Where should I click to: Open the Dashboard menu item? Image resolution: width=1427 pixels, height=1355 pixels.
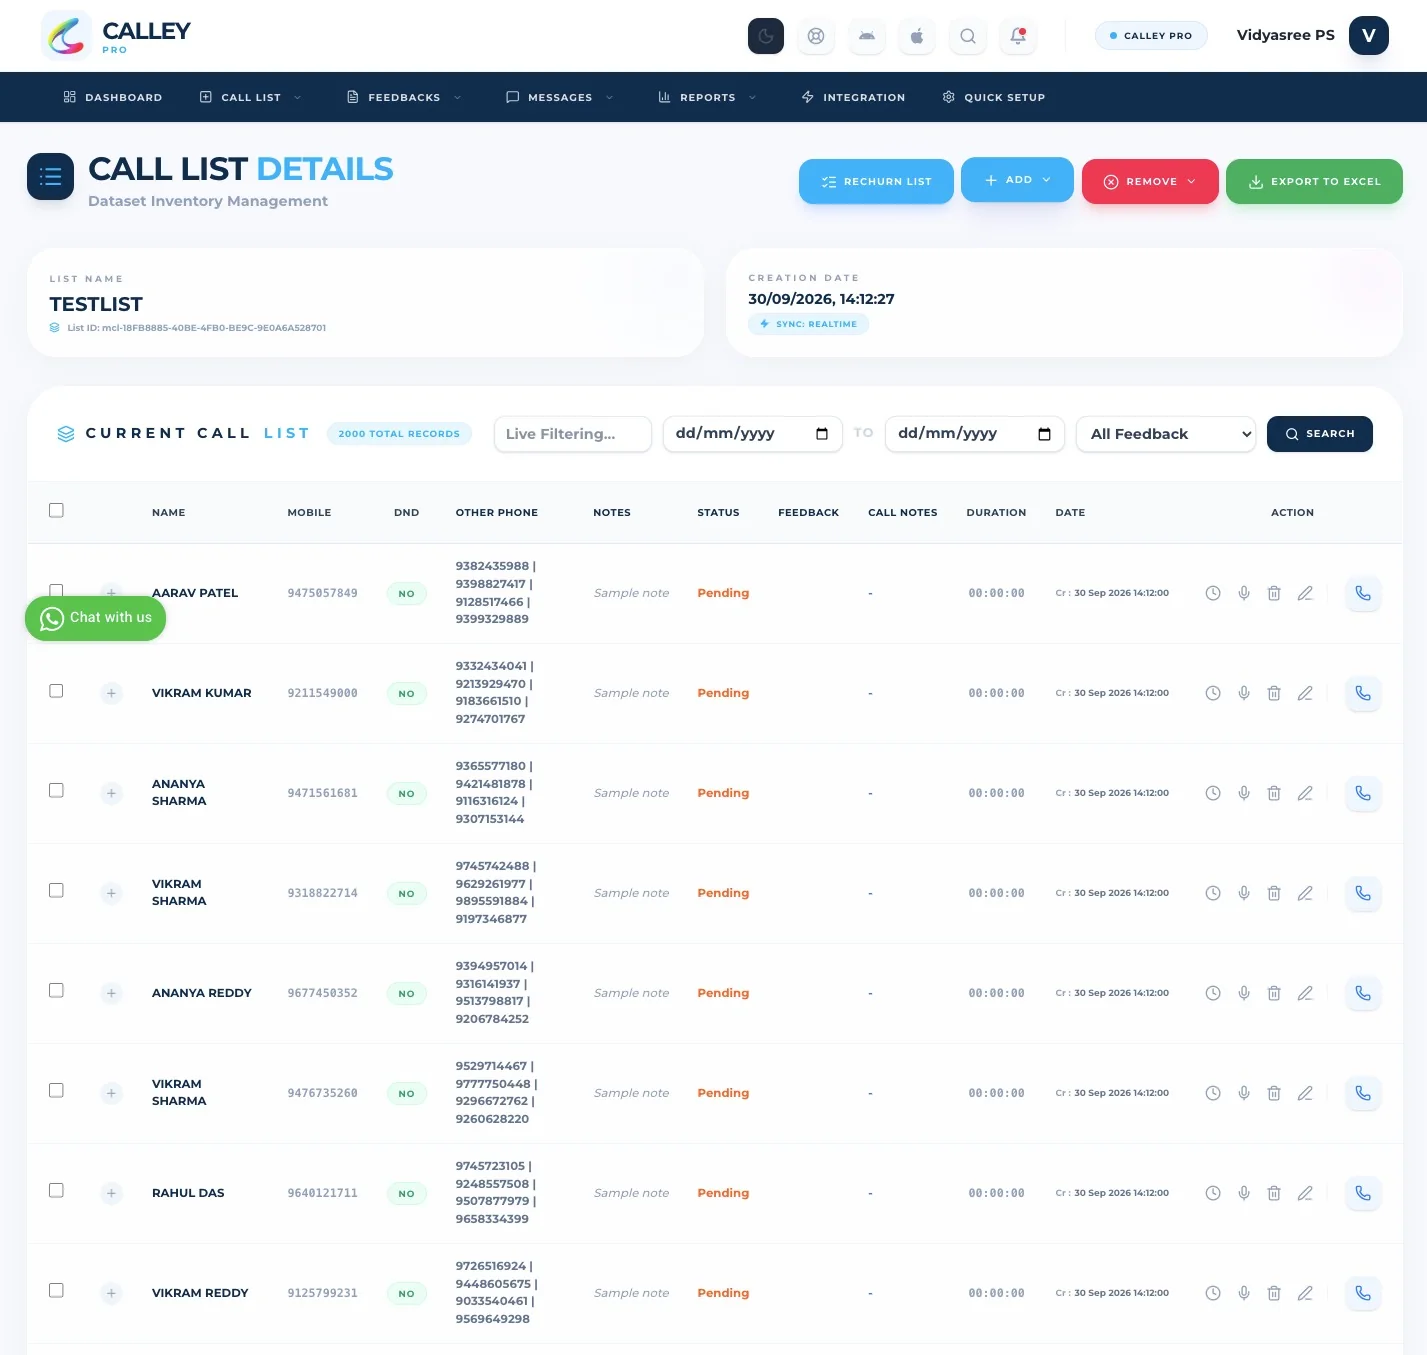(113, 97)
